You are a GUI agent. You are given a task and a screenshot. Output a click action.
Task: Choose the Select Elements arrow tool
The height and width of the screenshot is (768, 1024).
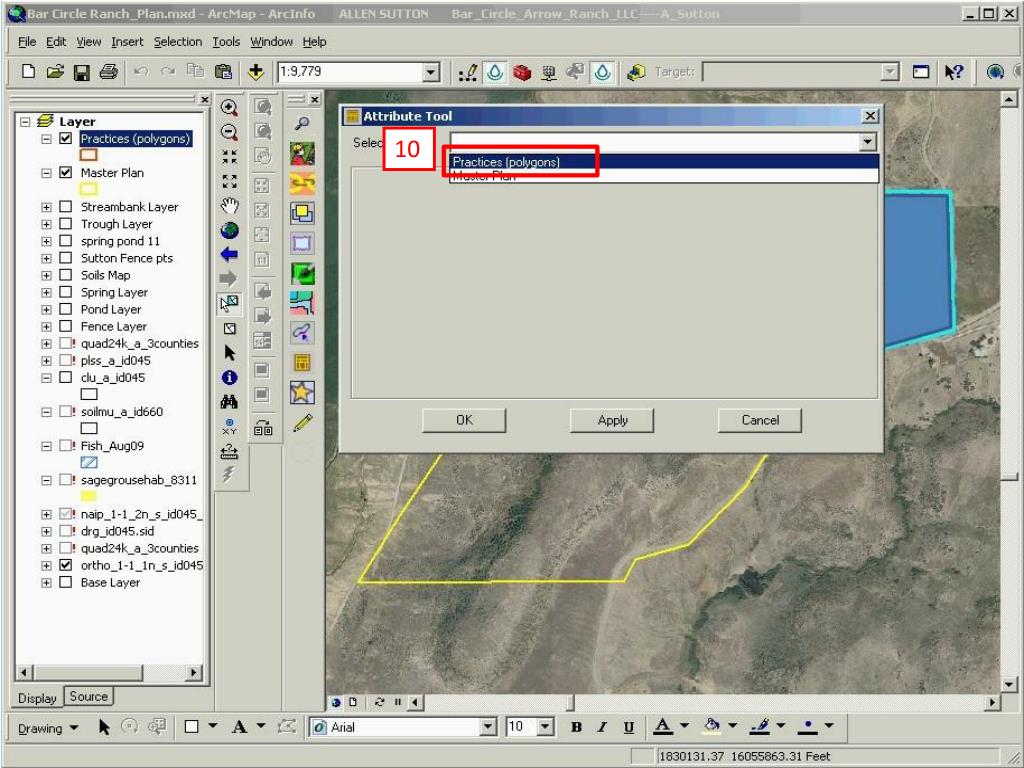[229, 353]
